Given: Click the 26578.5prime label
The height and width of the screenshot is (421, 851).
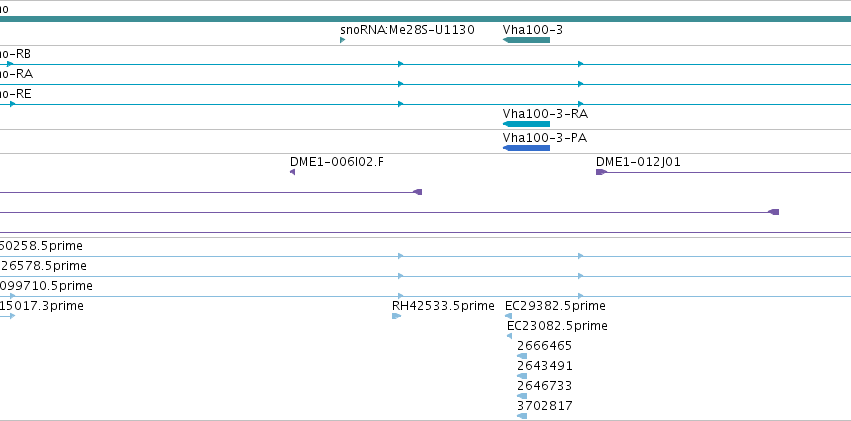Looking at the screenshot, I should click(43, 266).
